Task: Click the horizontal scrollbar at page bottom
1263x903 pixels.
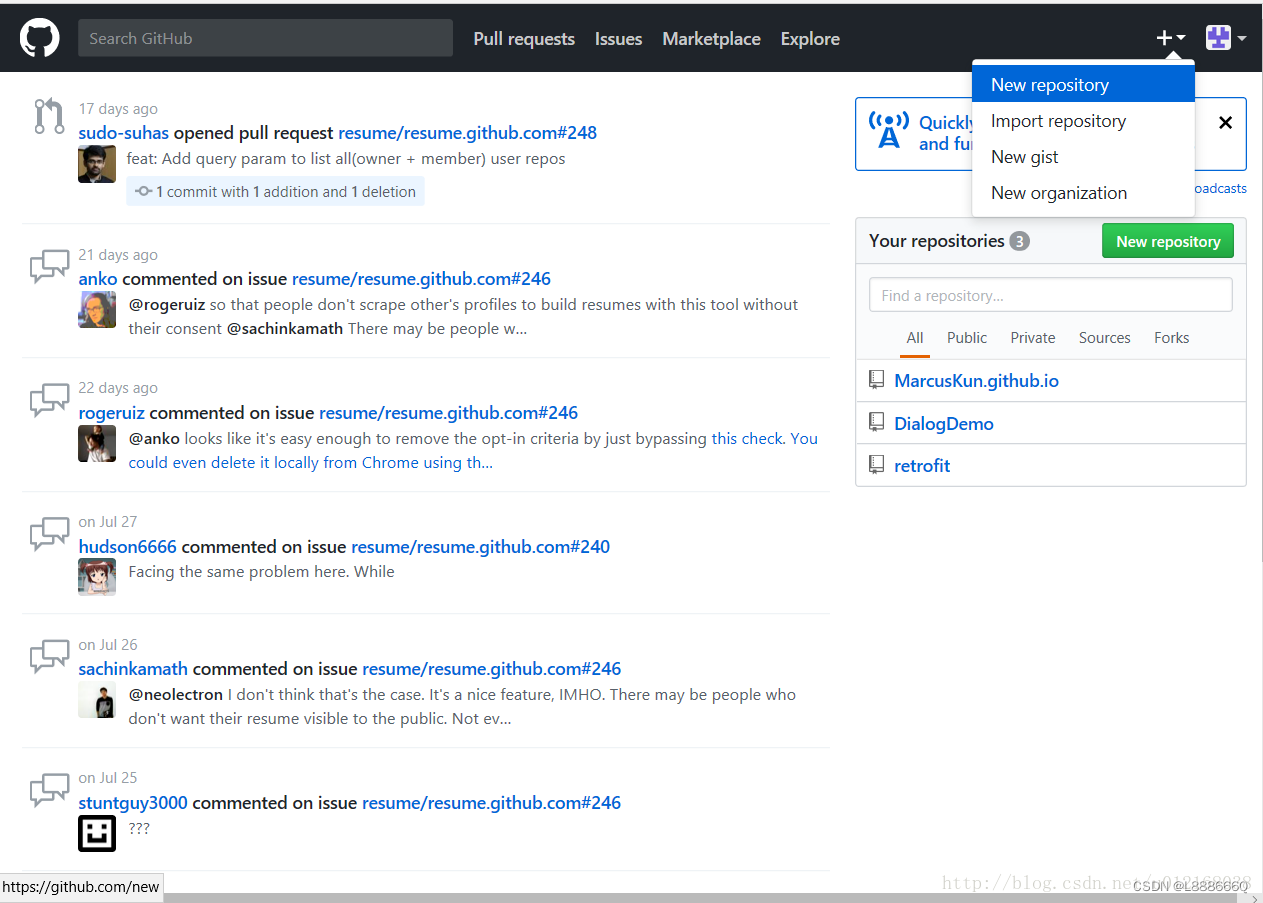Action: coord(700,897)
